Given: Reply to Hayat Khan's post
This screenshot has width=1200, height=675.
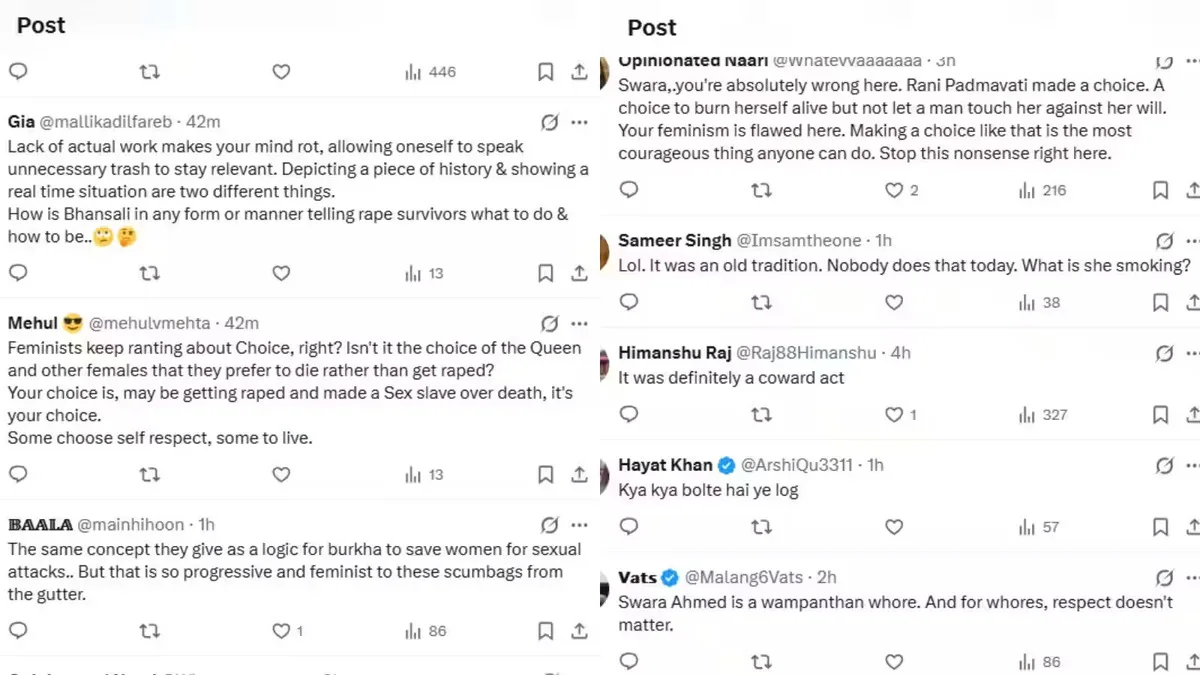Looking at the screenshot, I should pos(629,527).
